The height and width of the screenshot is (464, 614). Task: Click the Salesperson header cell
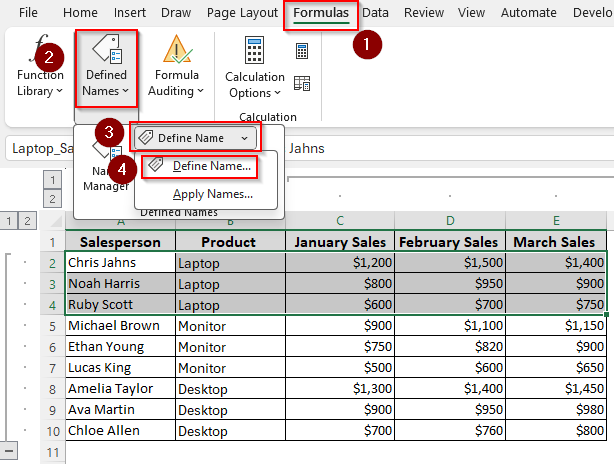[120, 242]
